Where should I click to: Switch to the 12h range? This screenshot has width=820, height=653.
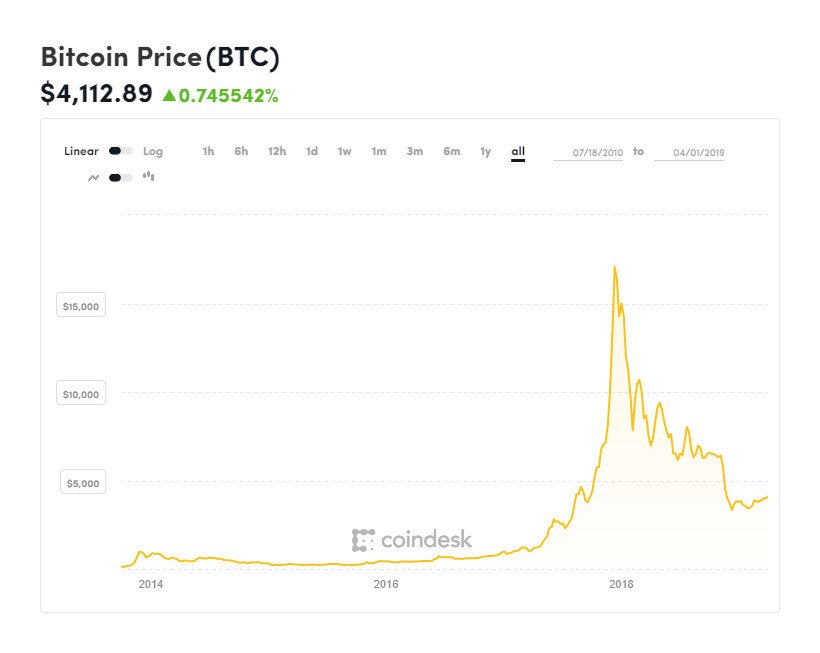click(x=277, y=151)
